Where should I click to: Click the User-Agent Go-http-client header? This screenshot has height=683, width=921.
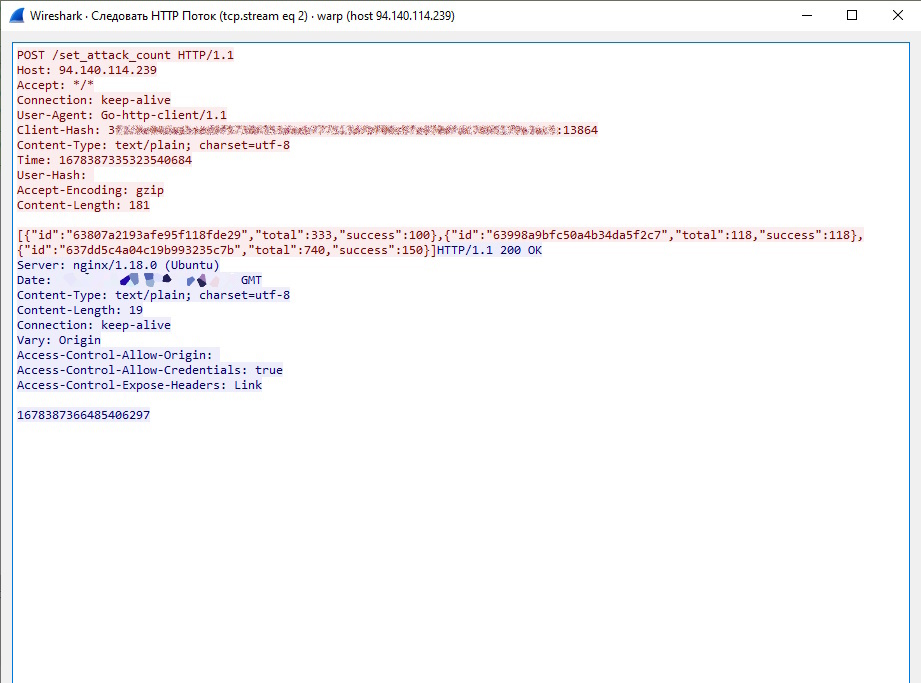122,115
